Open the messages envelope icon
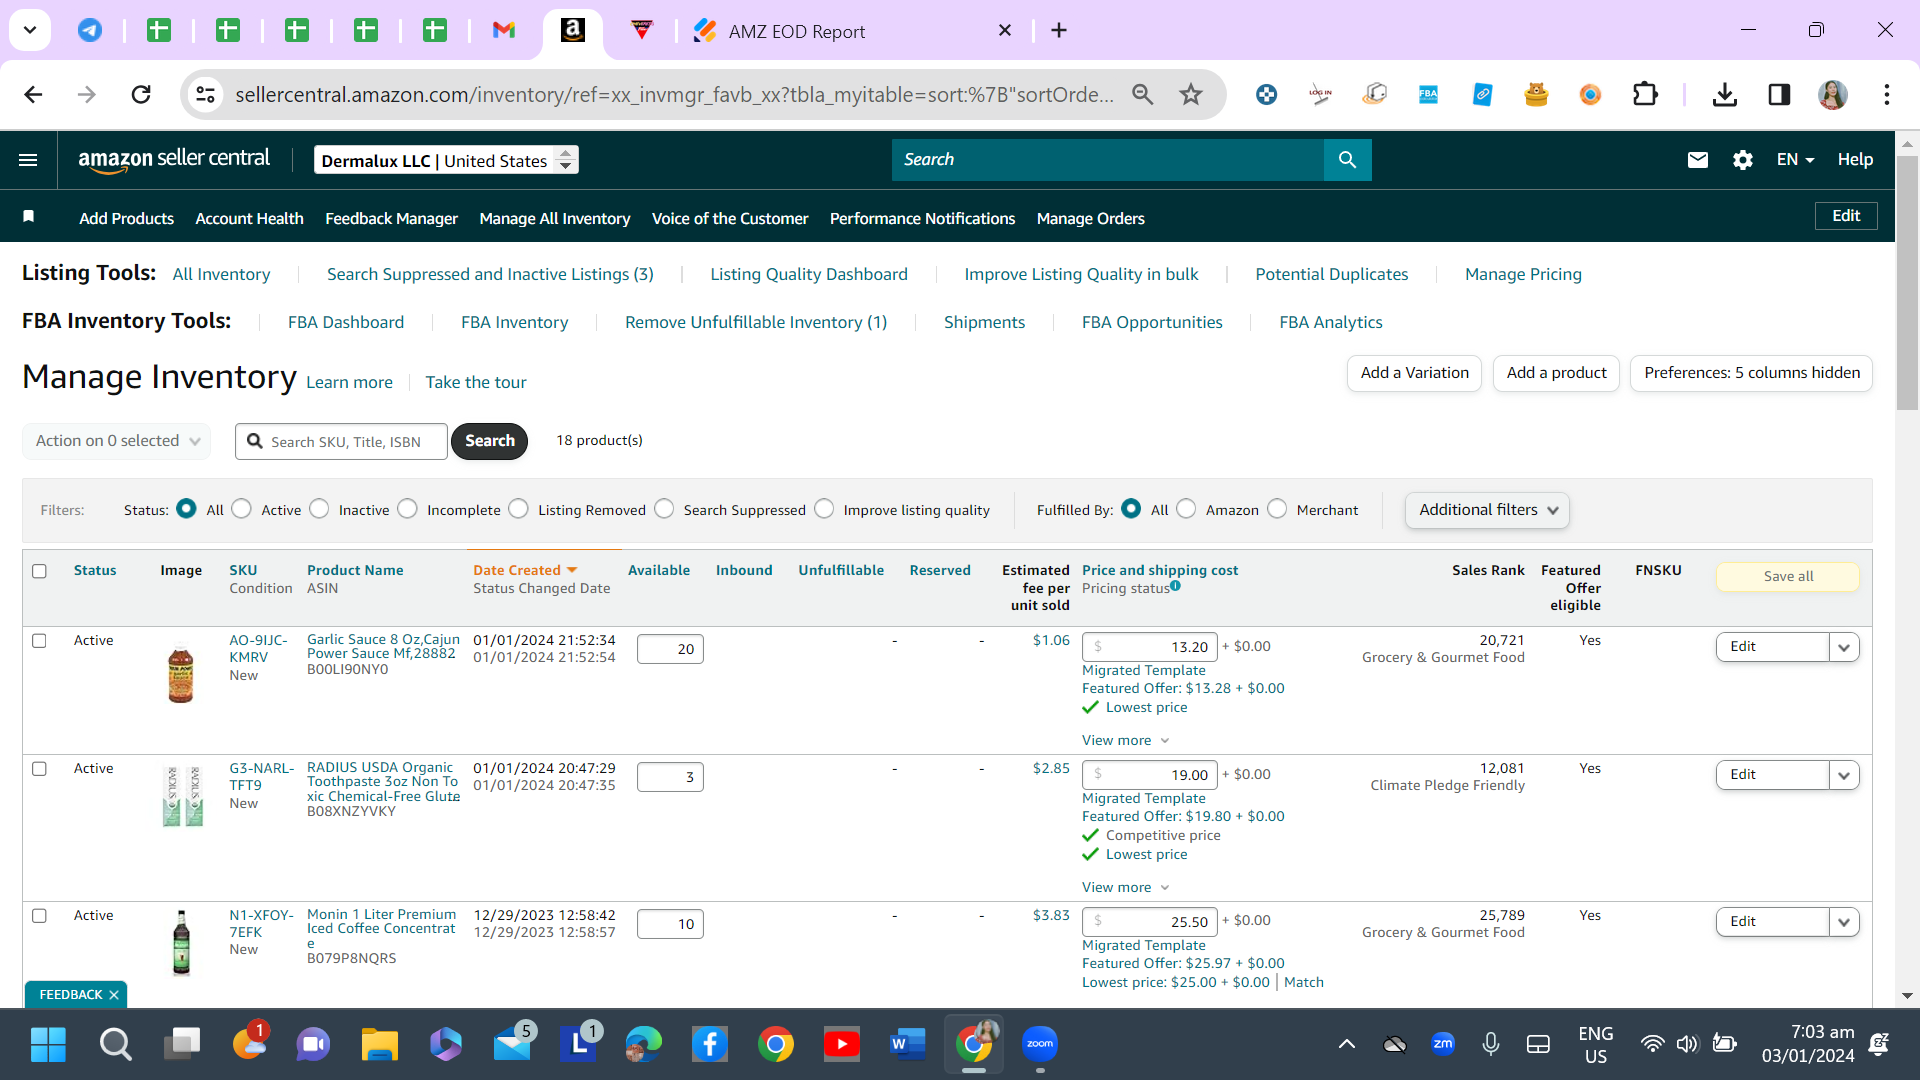Viewport: 1920px width, 1080px height. (x=1698, y=160)
